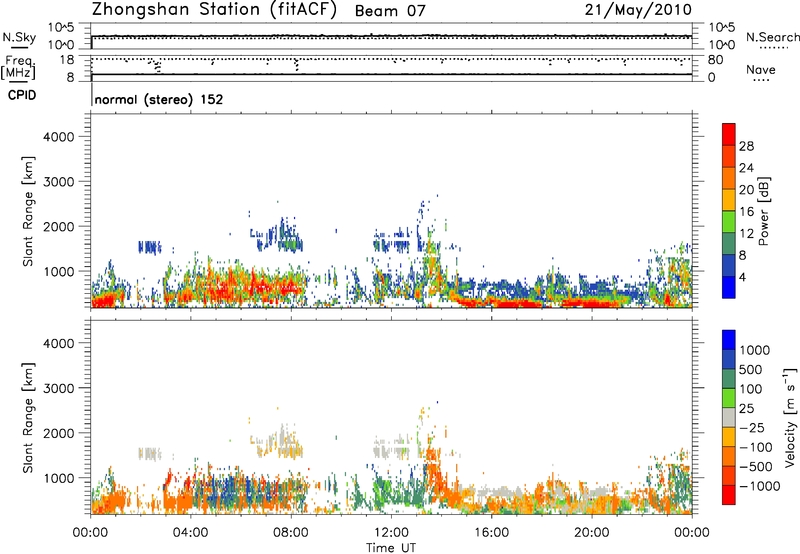Click the 25 label on velocity colorbar
Screen dimensions: 800x554
[x=746, y=408]
